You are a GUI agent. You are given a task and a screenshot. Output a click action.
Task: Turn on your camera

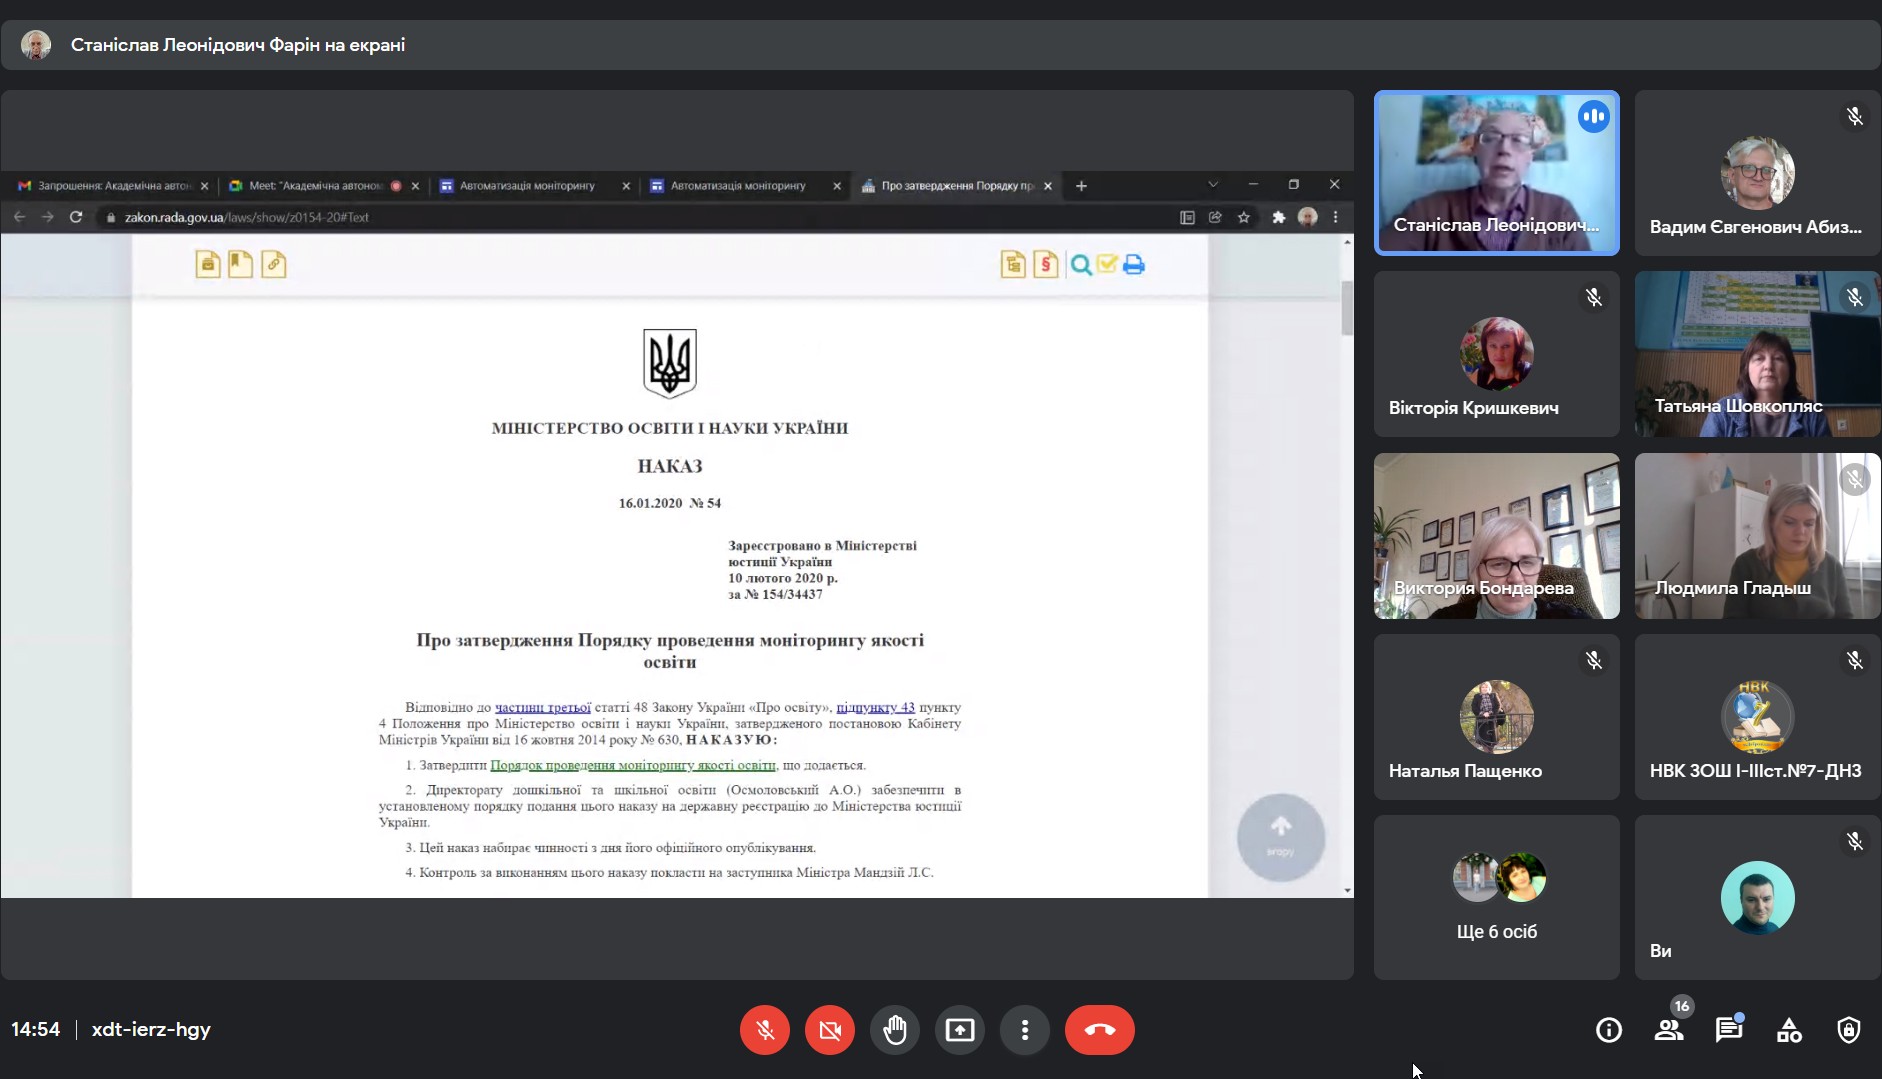830,1030
